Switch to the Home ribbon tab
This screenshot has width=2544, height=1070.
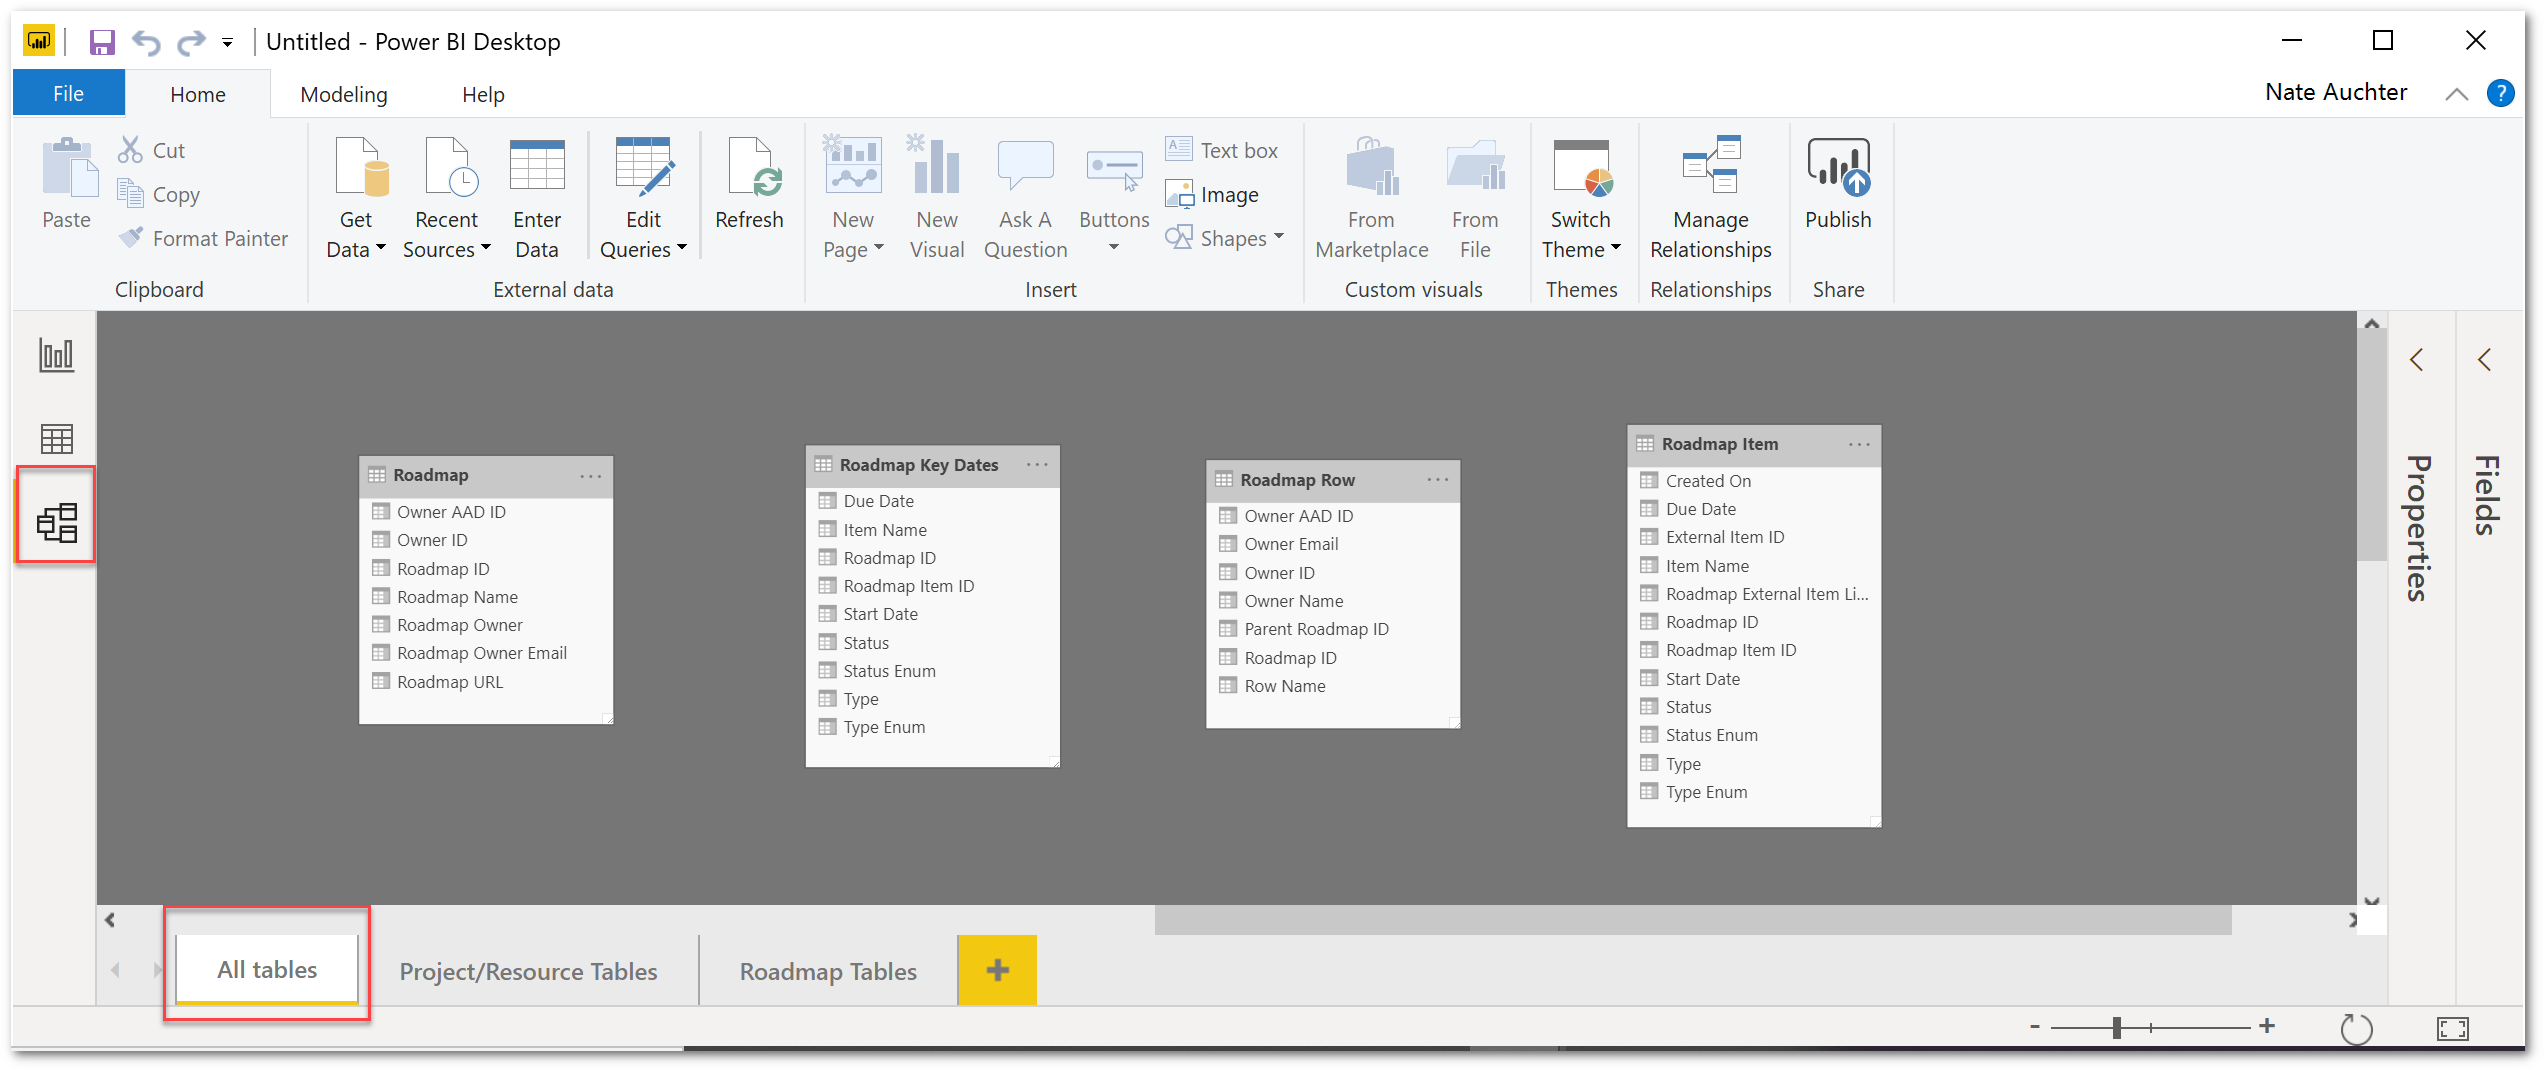tap(198, 94)
